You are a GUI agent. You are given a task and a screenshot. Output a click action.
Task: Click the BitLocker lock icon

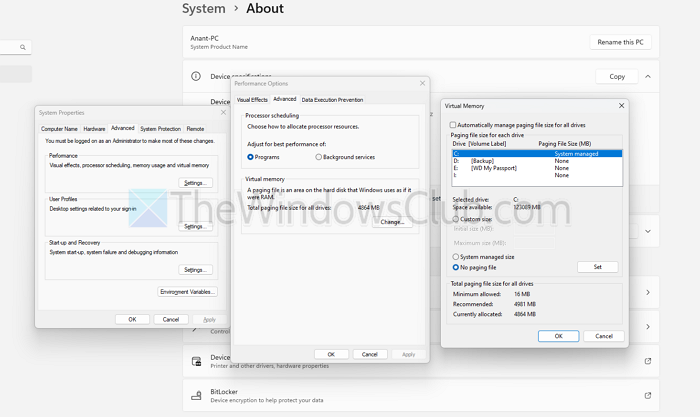click(x=196, y=396)
